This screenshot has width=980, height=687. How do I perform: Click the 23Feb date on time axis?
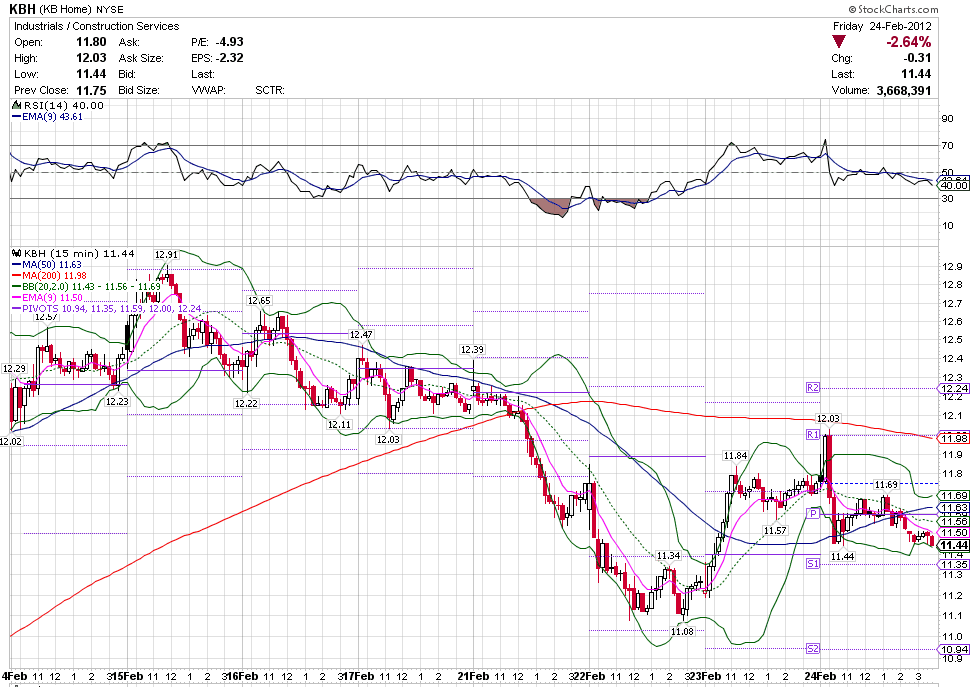coord(706,676)
